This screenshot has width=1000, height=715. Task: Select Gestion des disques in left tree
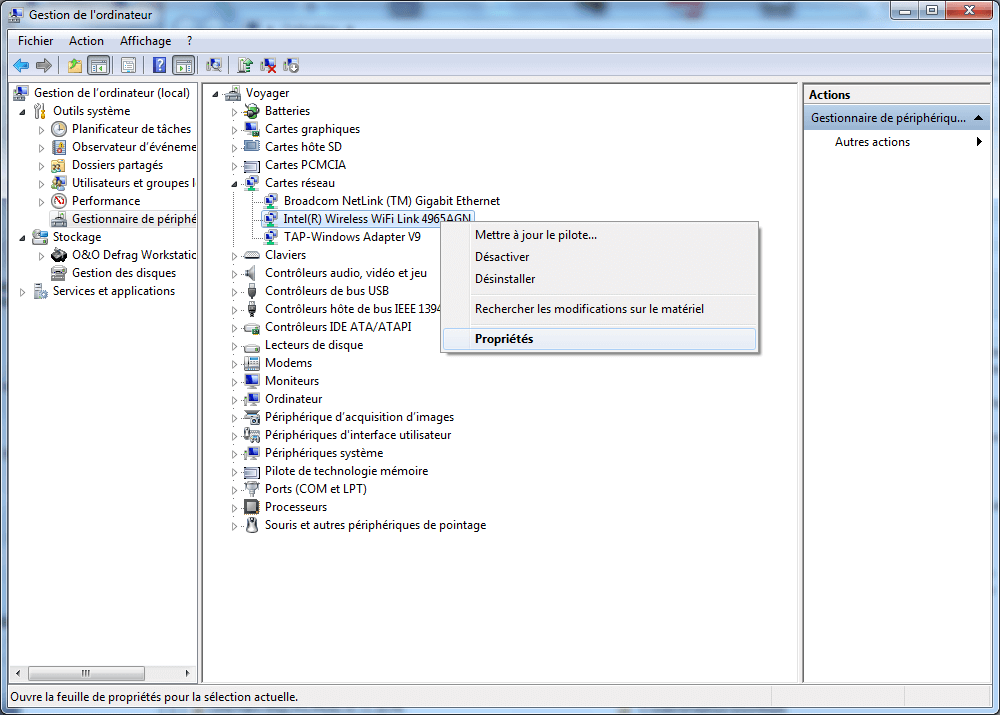(x=124, y=273)
